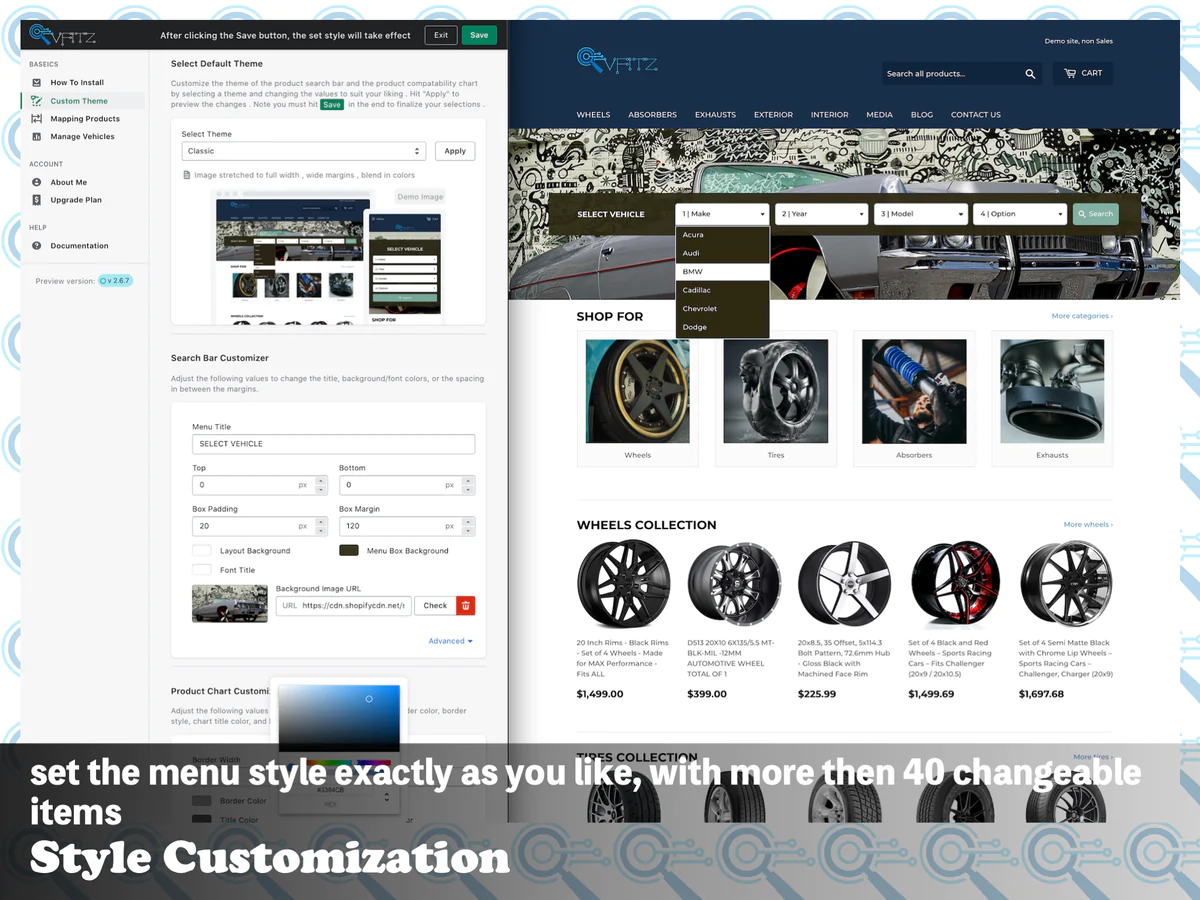
Task: Choose Acura from the Make list
Action: (x=722, y=235)
